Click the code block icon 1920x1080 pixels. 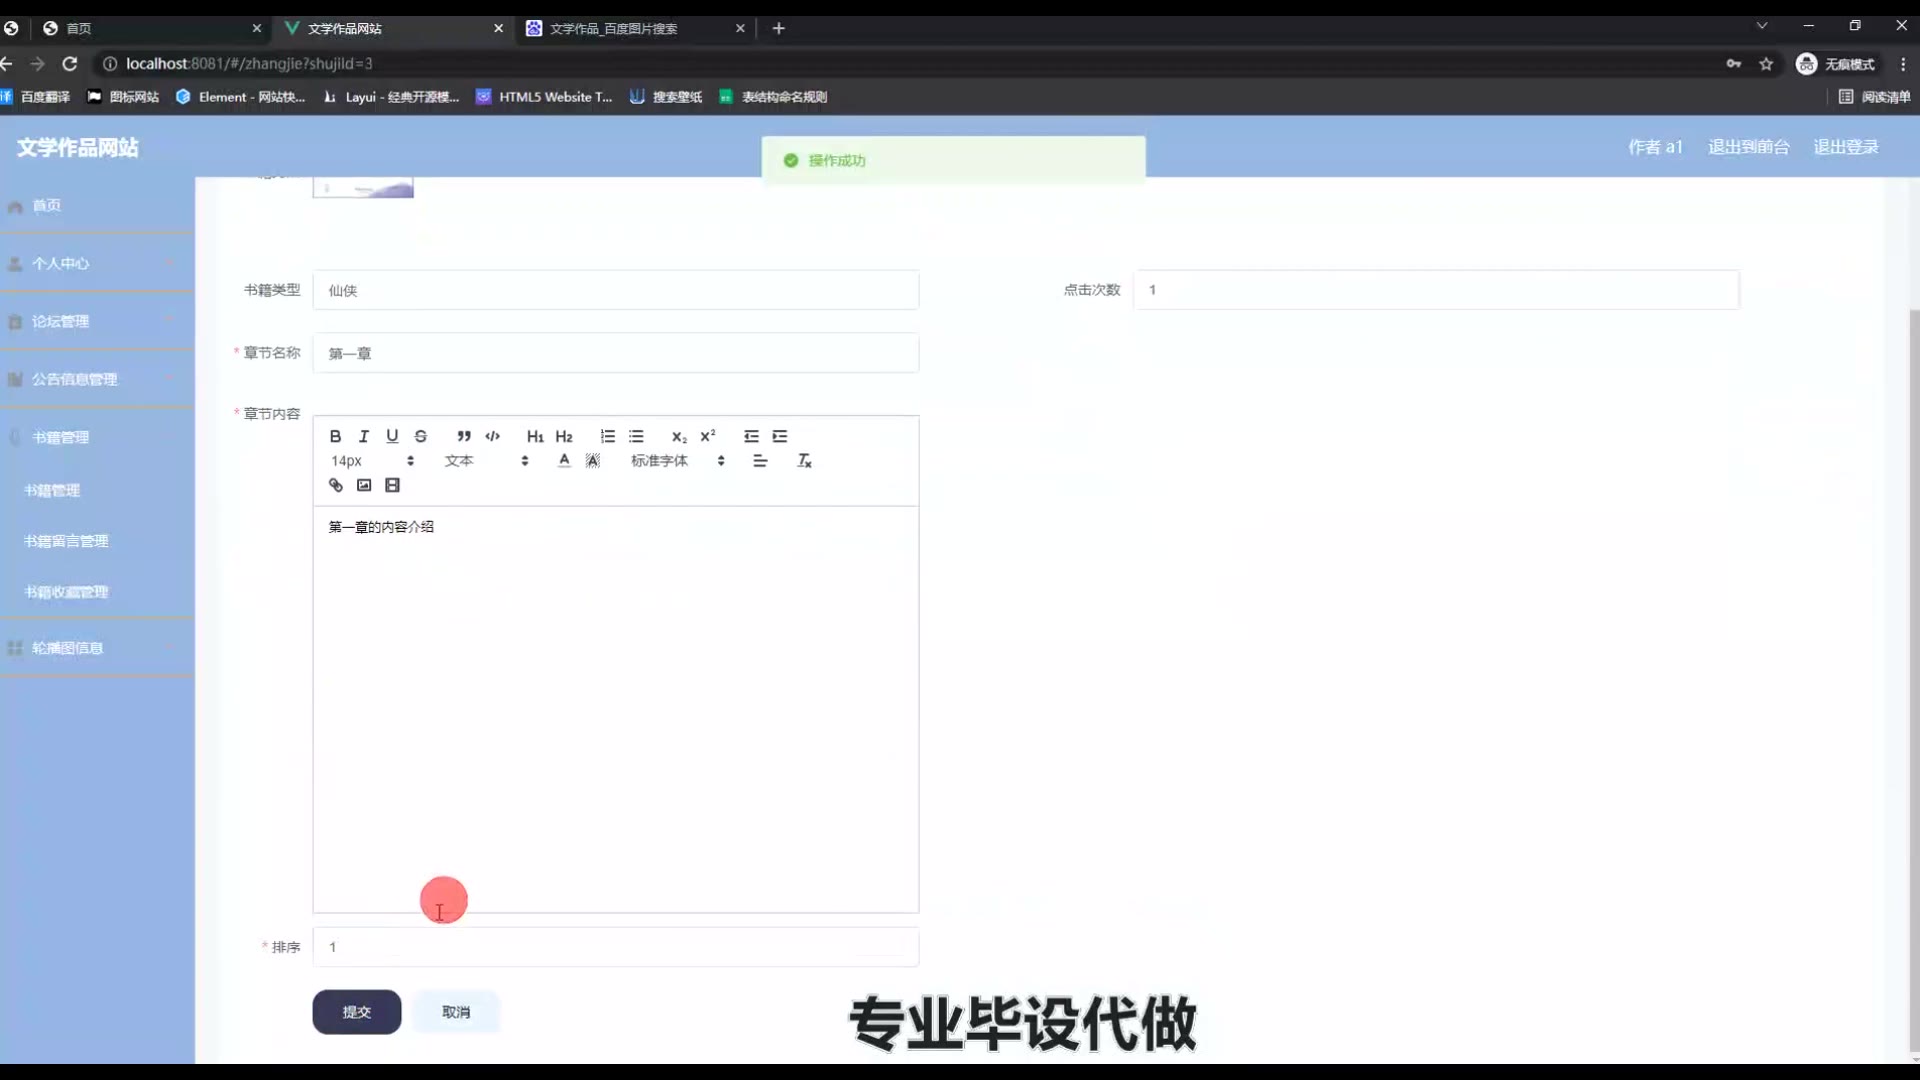(493, 436)
